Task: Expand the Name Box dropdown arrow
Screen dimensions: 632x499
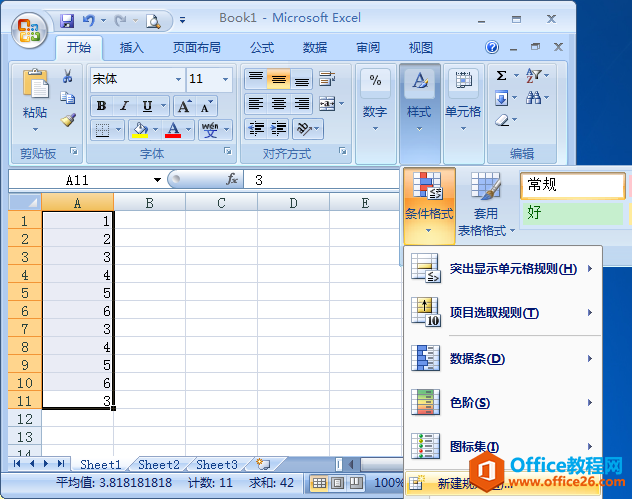Action: [157, 180]
